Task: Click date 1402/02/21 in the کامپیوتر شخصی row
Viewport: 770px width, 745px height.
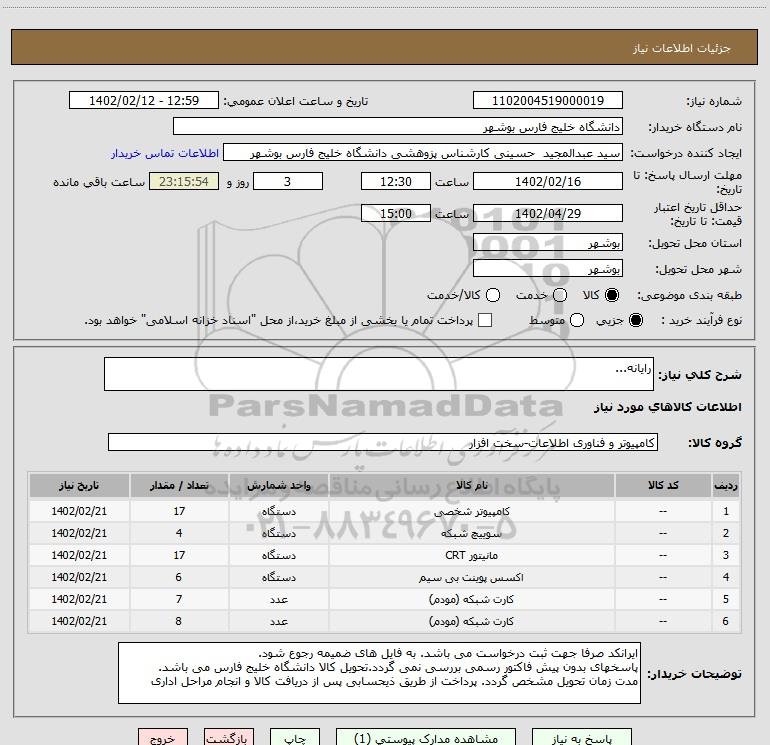Action: pyautogui.click(x=79, y=511)
